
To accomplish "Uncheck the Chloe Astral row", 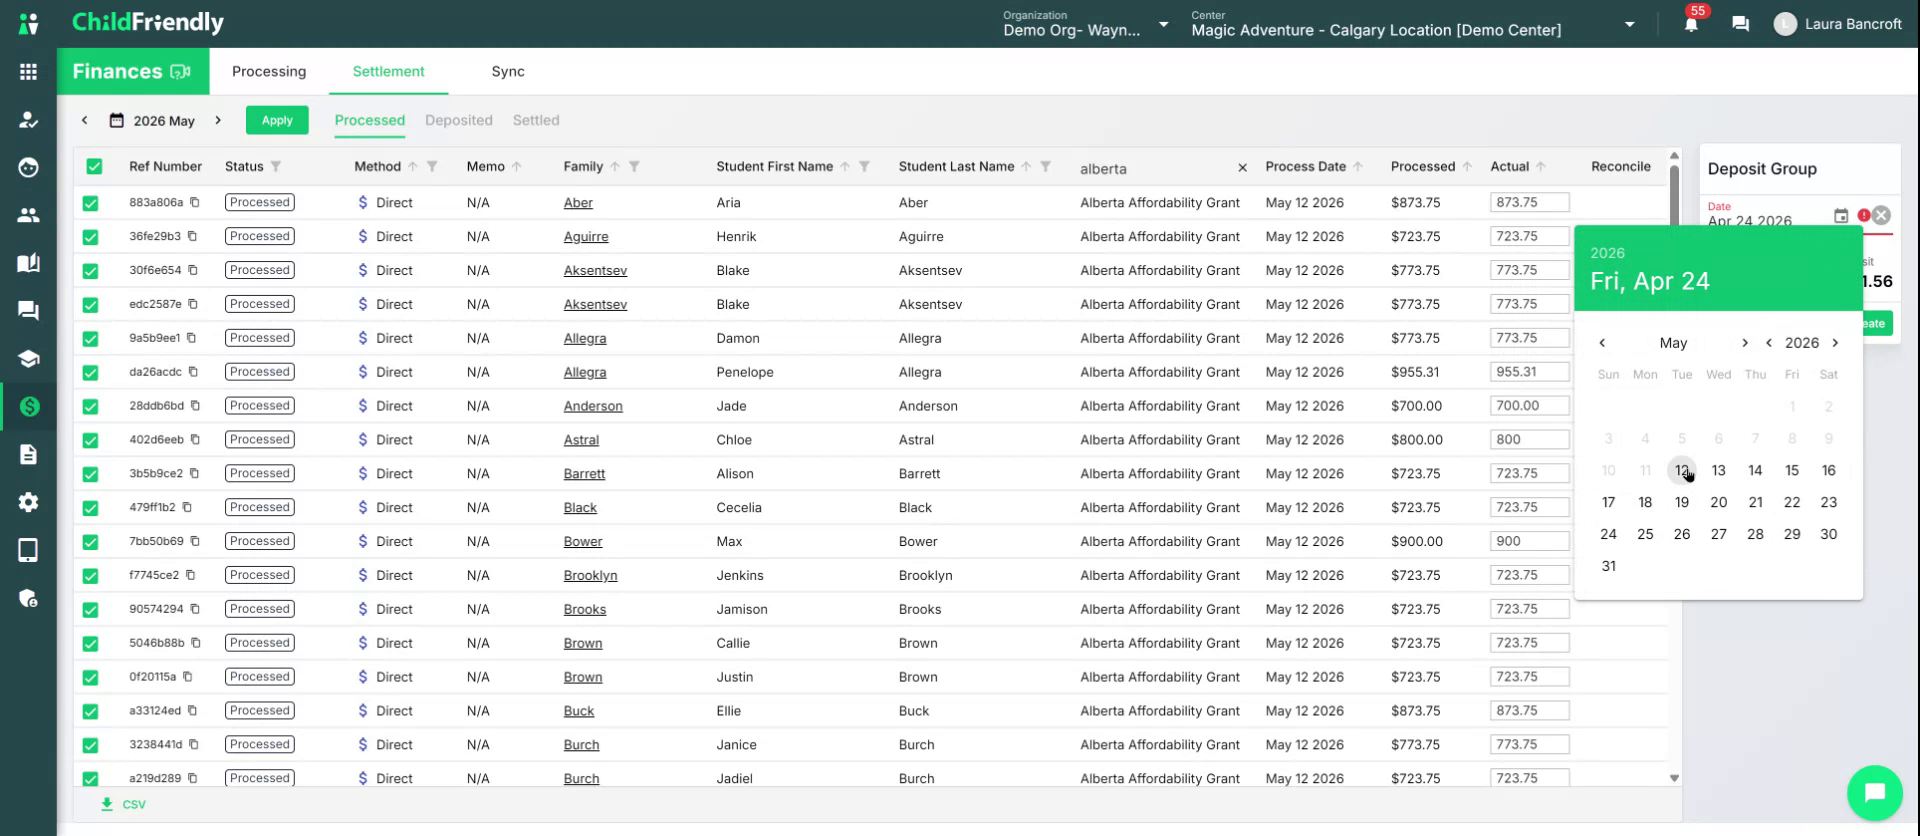I will pos(90,440).
